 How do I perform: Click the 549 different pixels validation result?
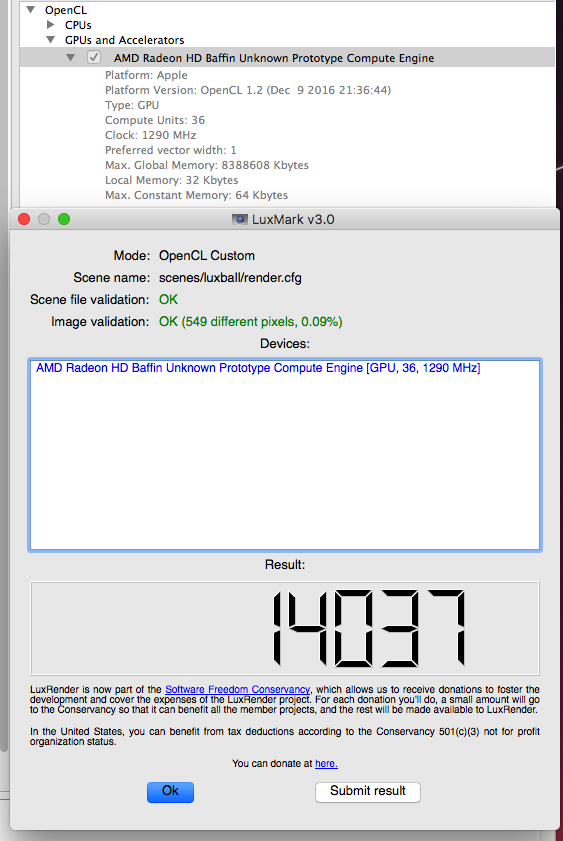click(250, 322)
